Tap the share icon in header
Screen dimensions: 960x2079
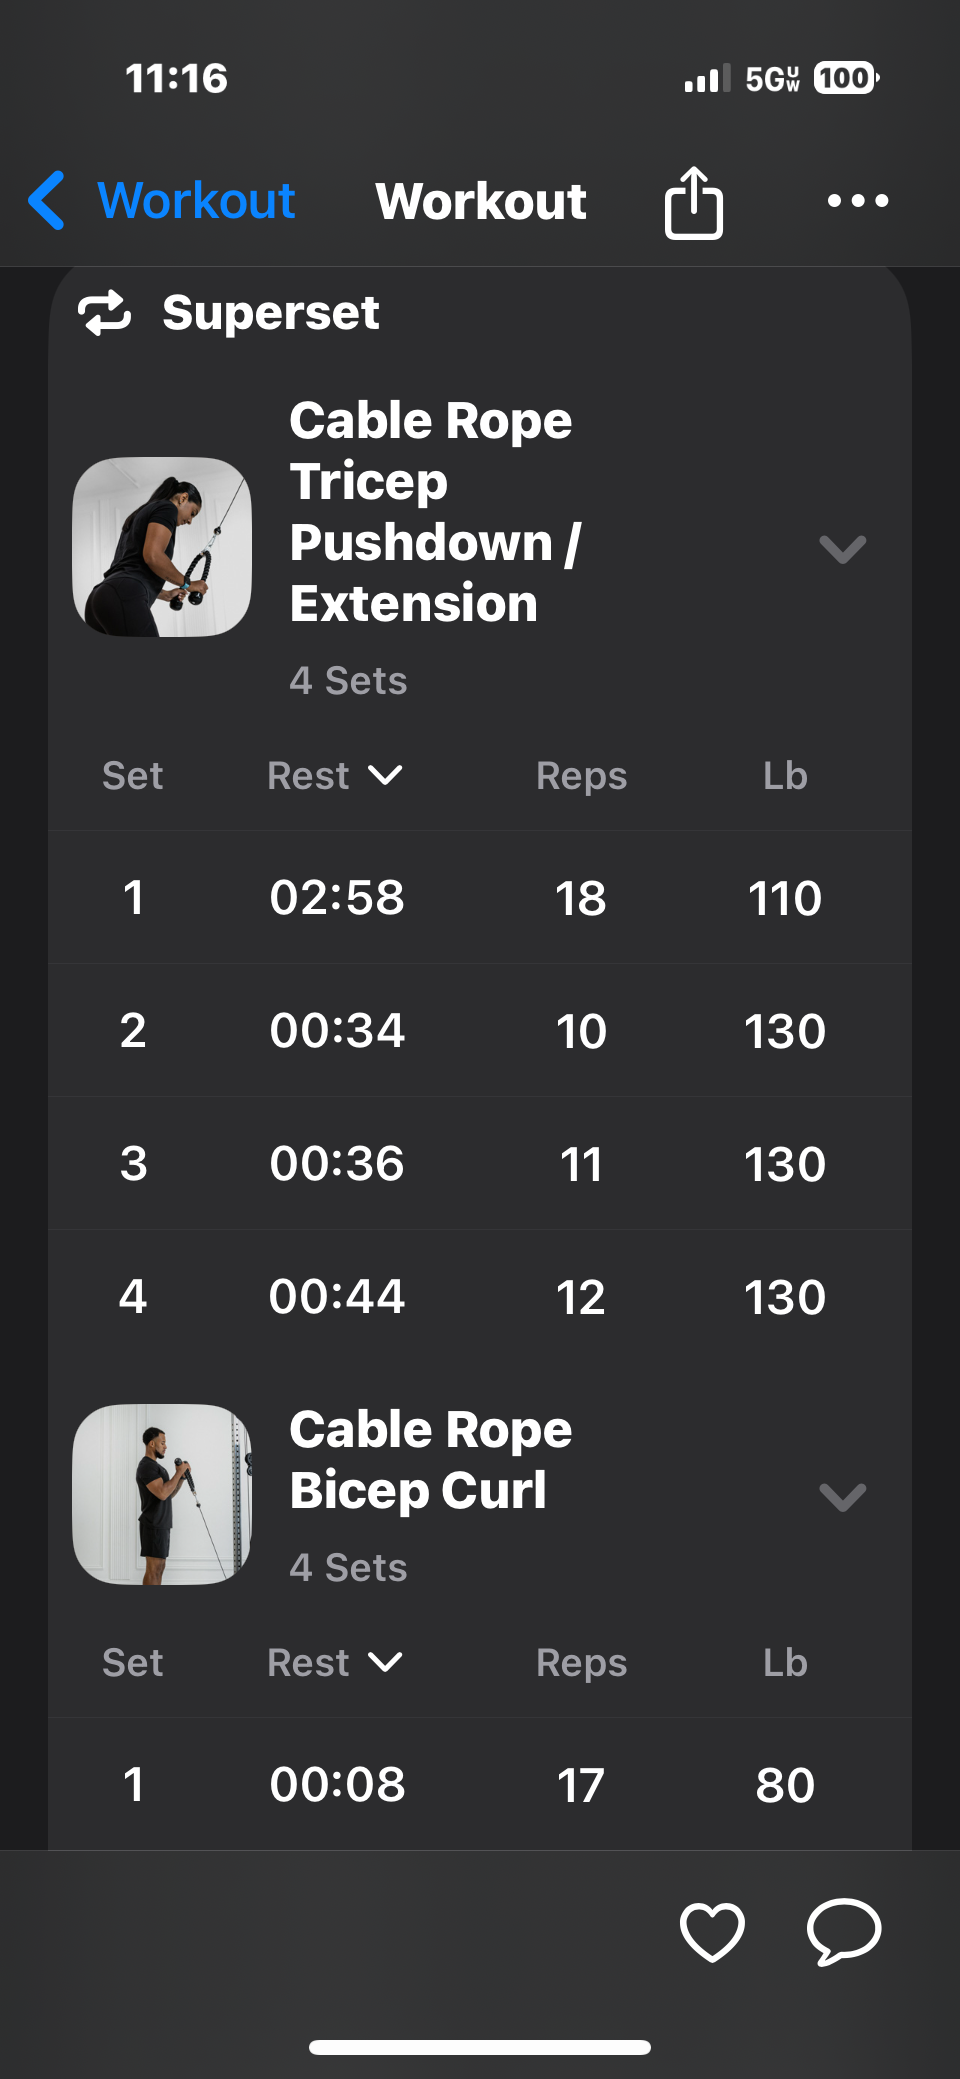694,202
